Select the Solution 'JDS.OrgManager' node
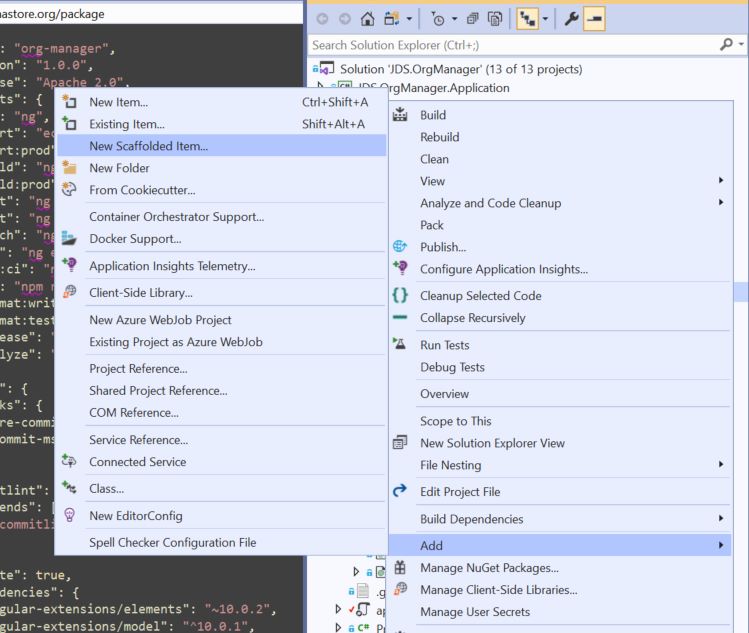Image resolution: width=749 pixels, height=633 pixels. point(460,69)
